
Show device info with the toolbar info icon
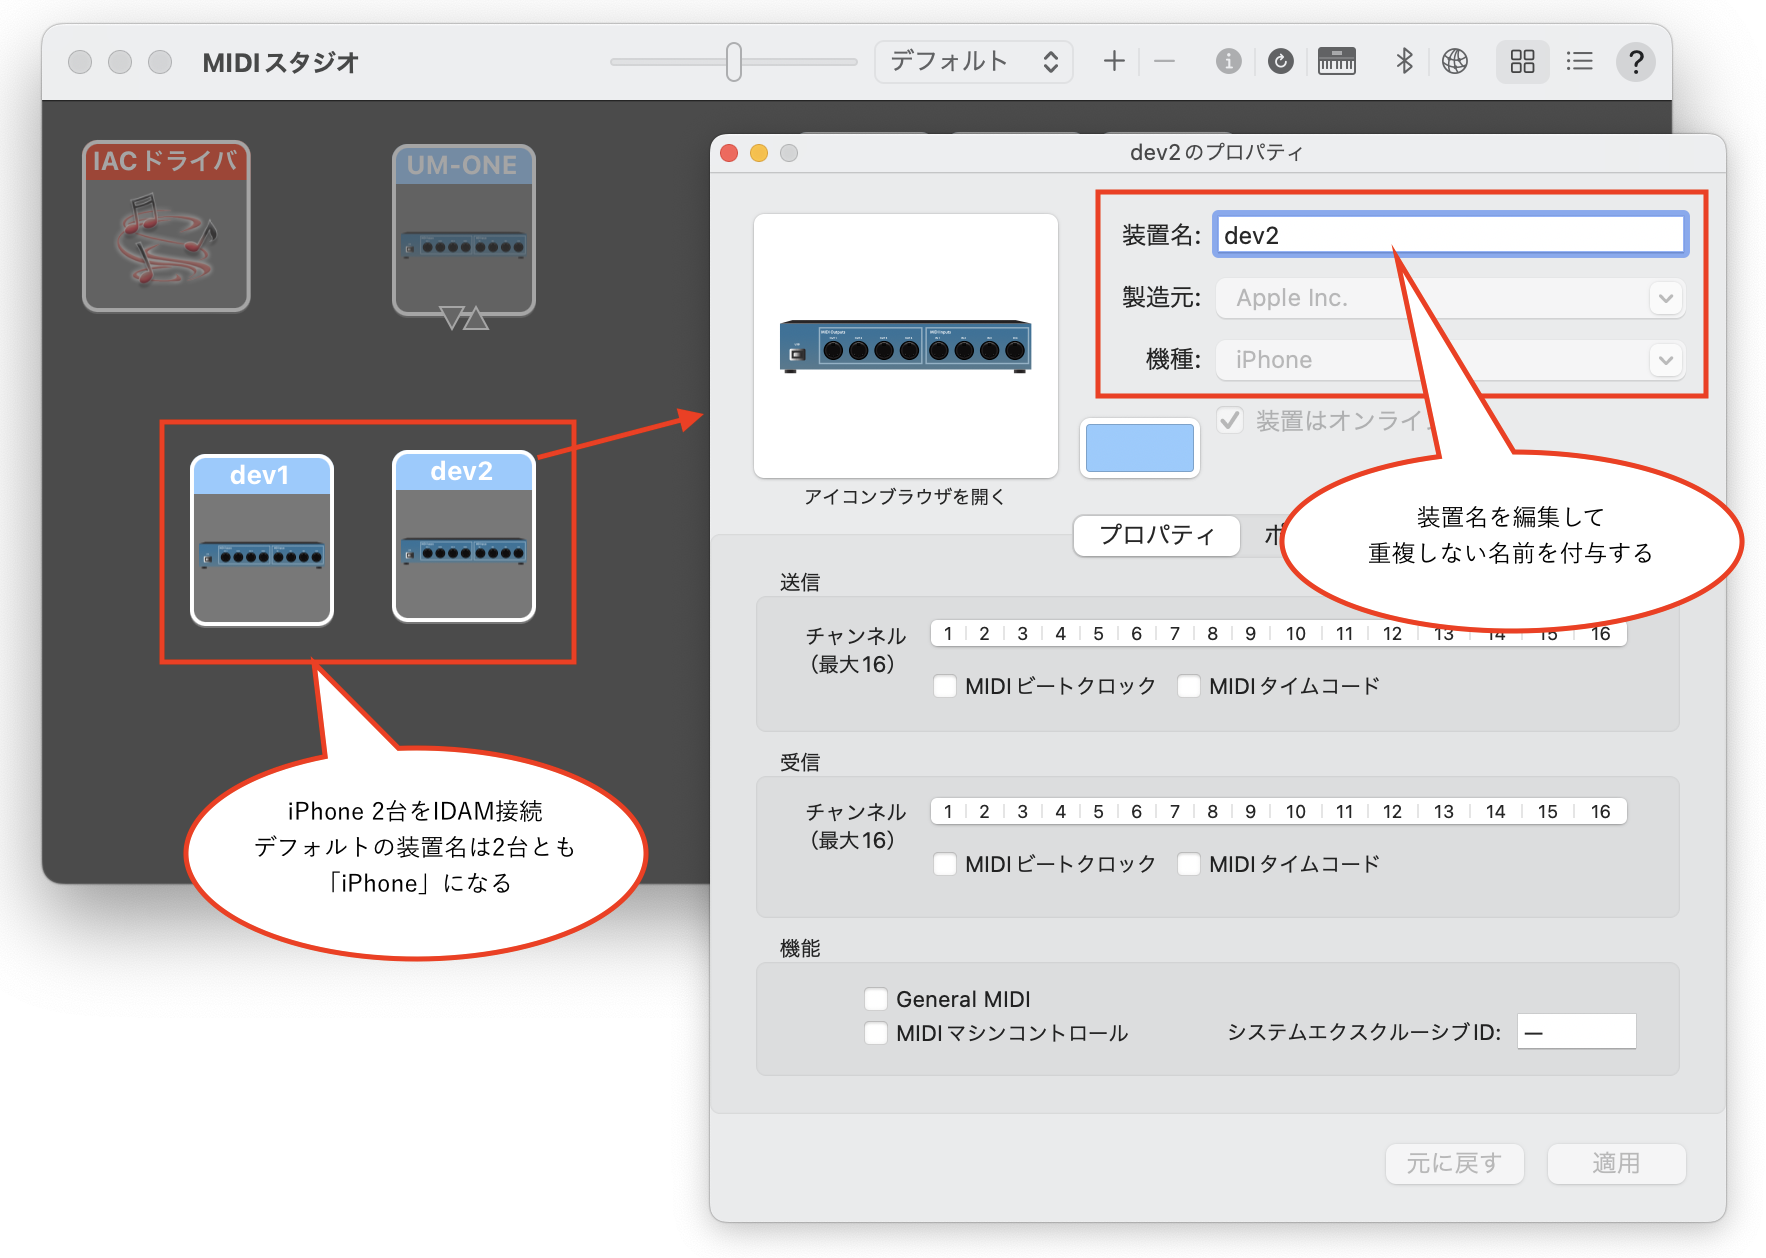(x=1228, y=62)
